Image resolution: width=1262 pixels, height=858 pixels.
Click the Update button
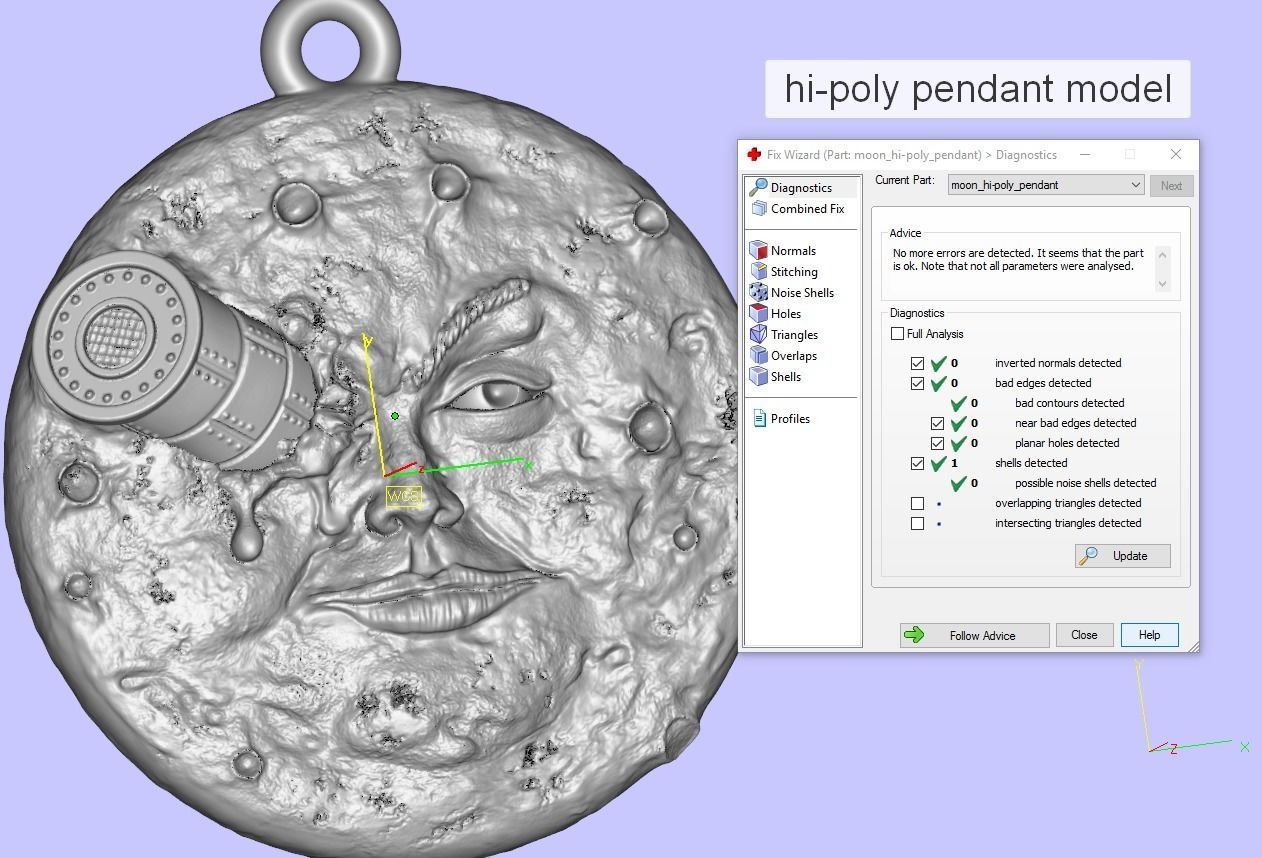1122,555
